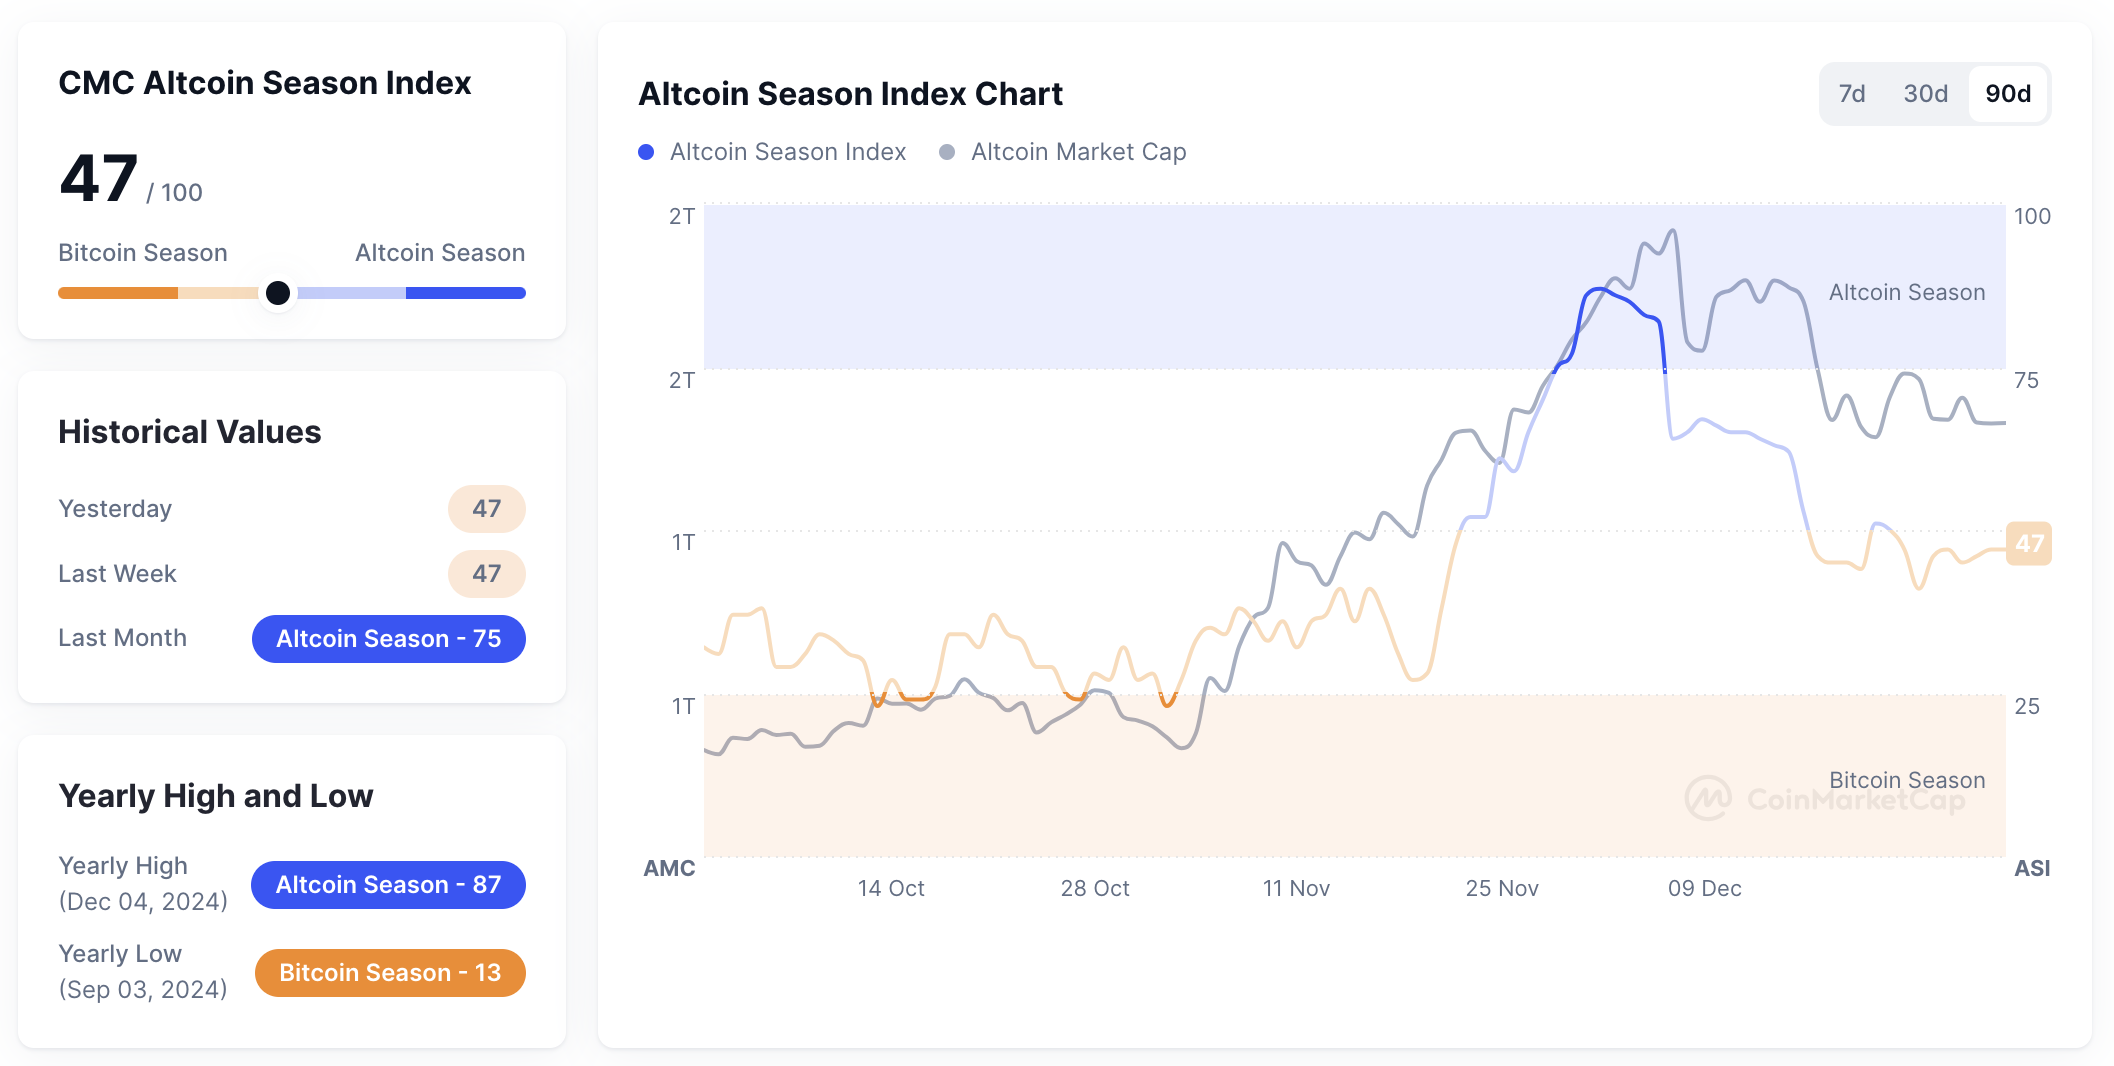The width and height of the screenshot is (2114, 1066).
Task: Click the current value 47 chart marker
Action: pyautogui.click(x=2029, y=543)
